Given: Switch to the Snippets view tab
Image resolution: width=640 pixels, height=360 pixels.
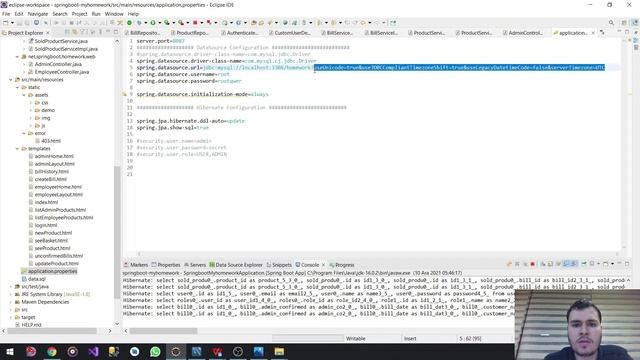Looking at the screenshot, I should [279, 265].
